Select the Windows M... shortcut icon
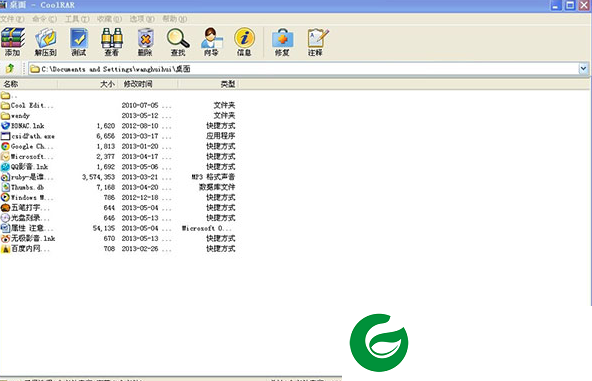 [x=5, y=197]
